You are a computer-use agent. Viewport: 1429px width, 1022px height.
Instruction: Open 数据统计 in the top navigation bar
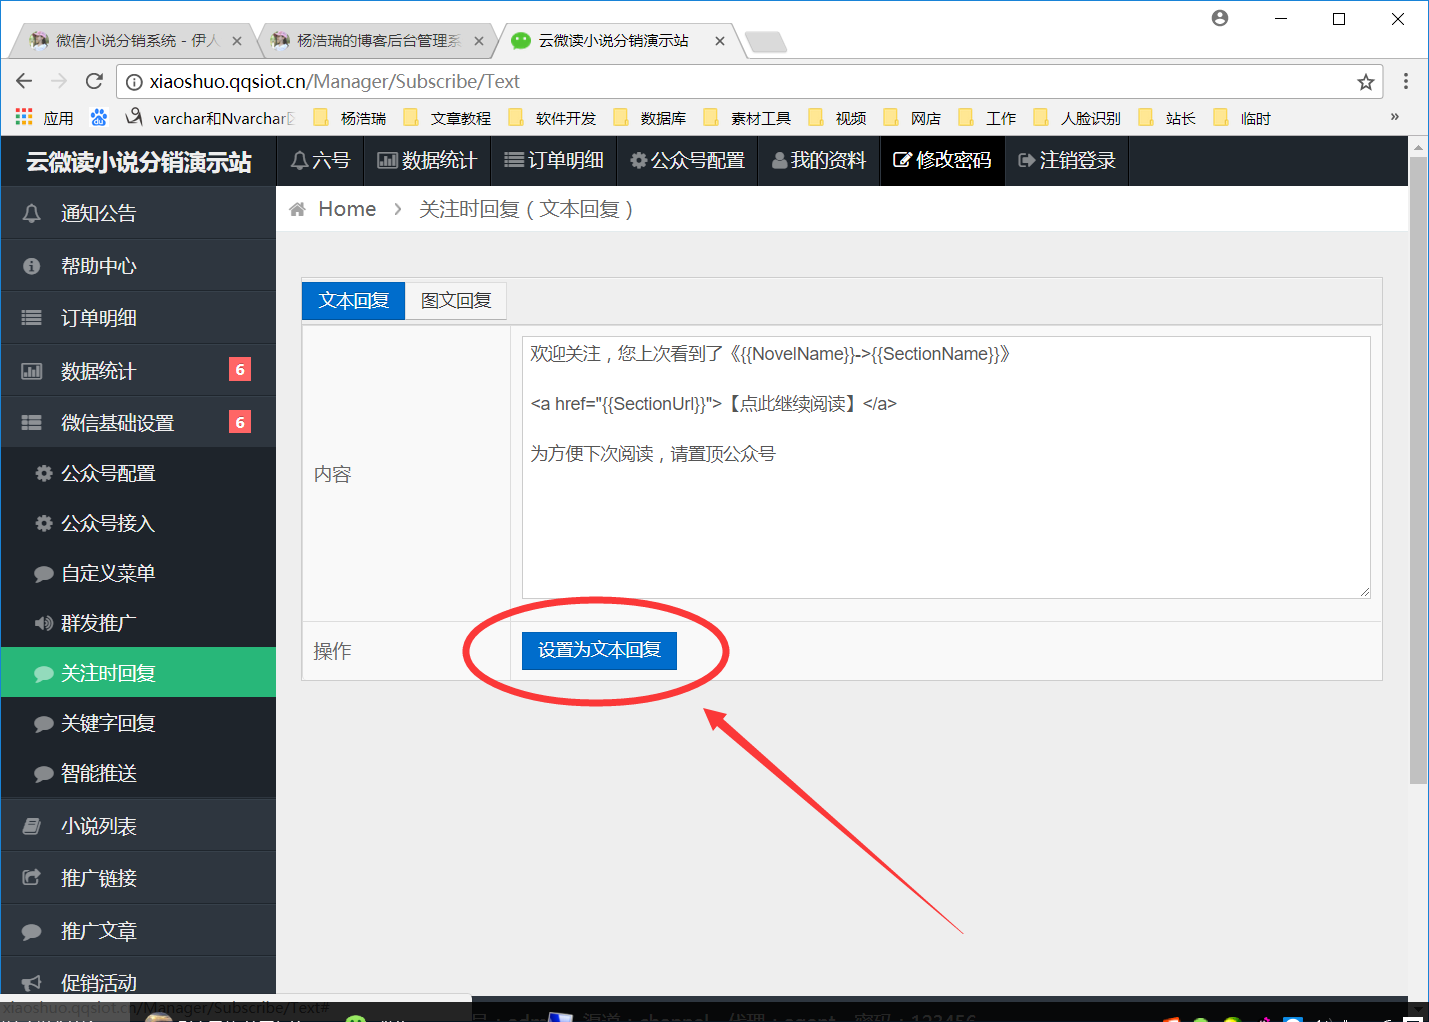coord(427,160)
